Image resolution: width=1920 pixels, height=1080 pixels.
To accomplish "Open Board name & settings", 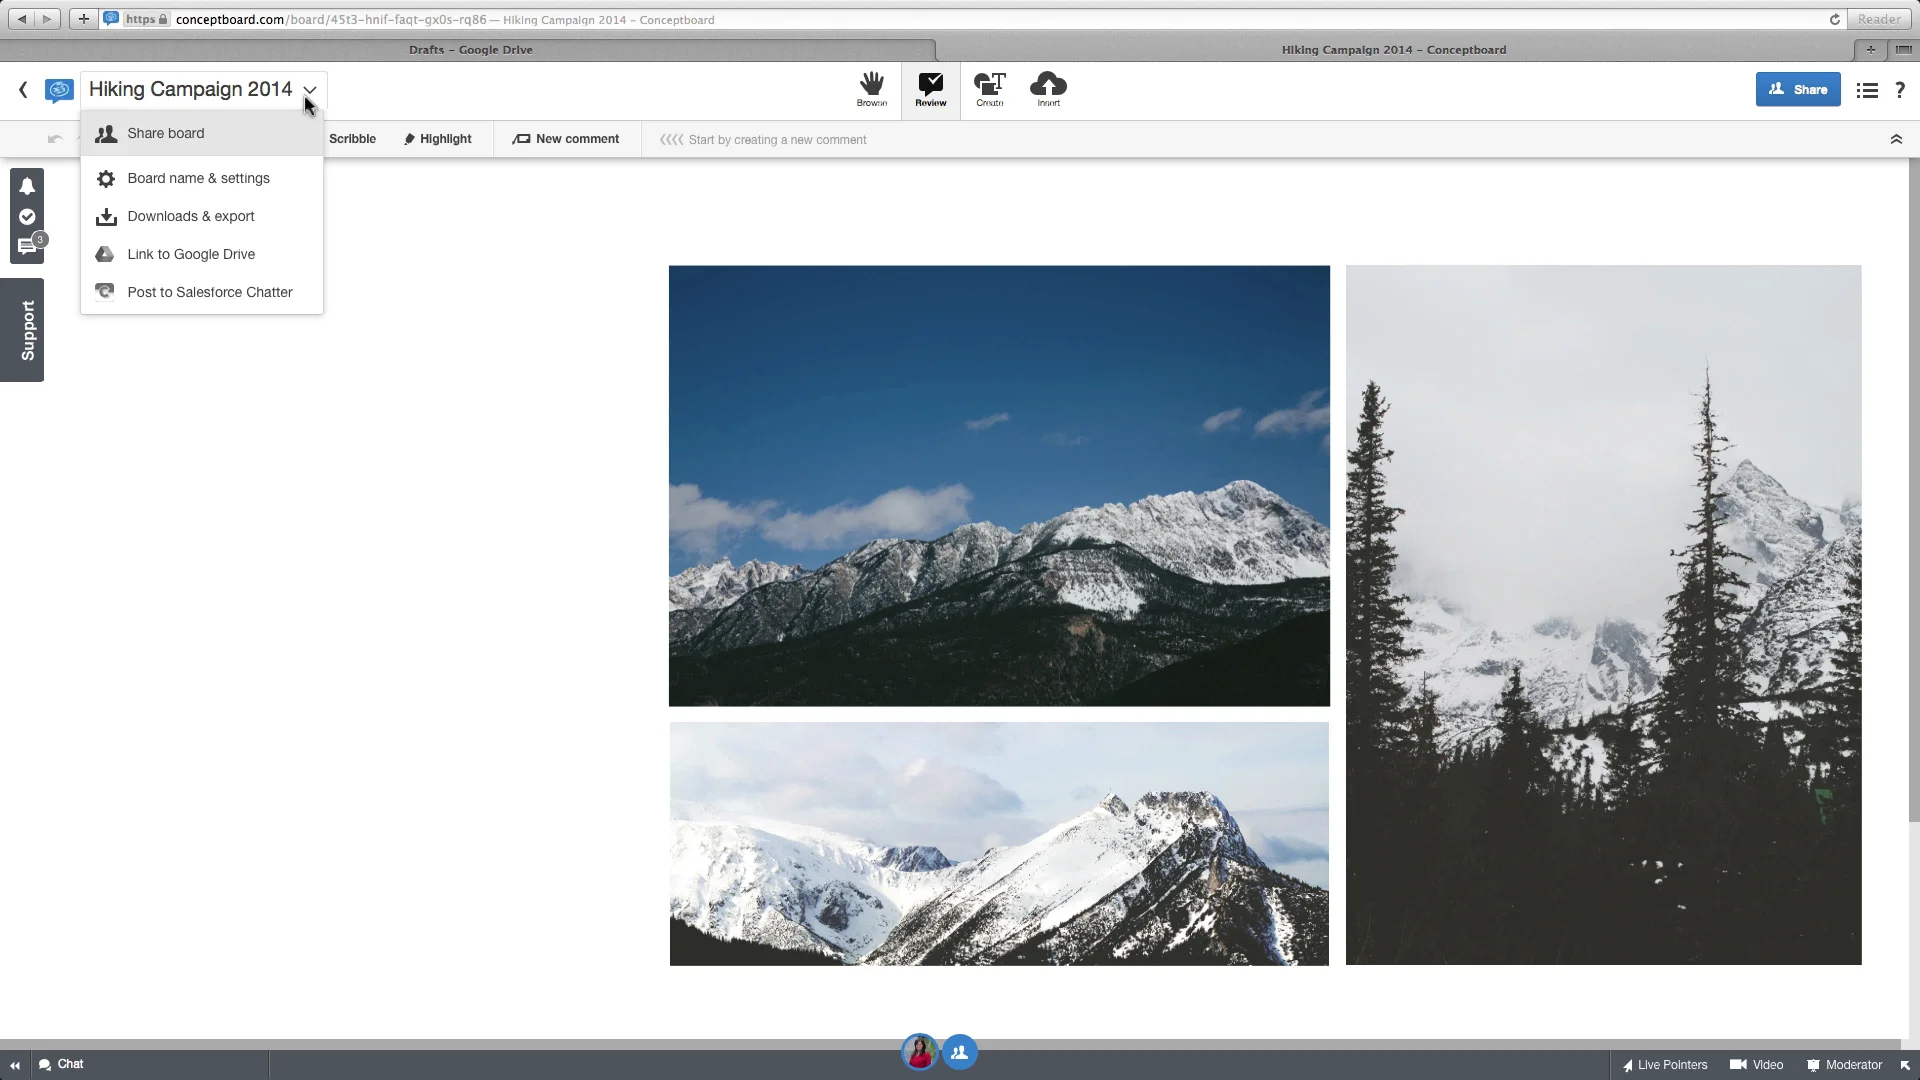I will pos(202,178).
